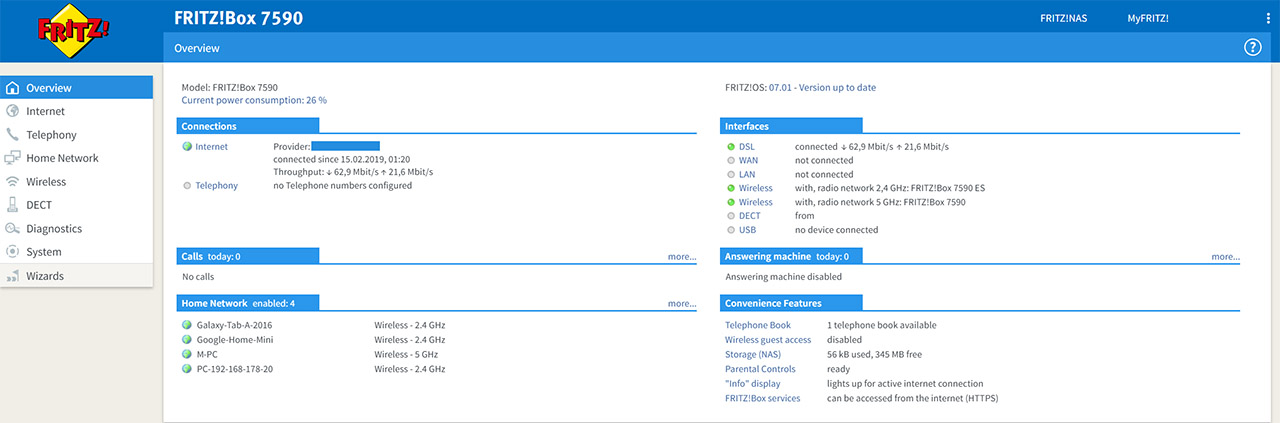Screen dimensions: 1280x423
Task: Click green dot beside M-PC device
Action: pos(187,354)
